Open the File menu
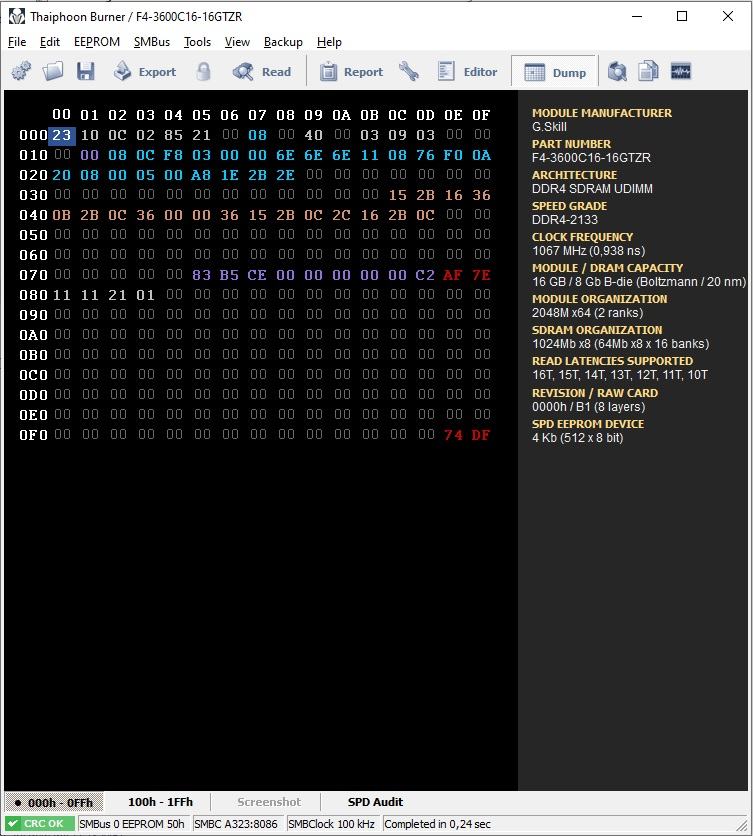Viewport: 753px width, 836px height. point(17,42)
